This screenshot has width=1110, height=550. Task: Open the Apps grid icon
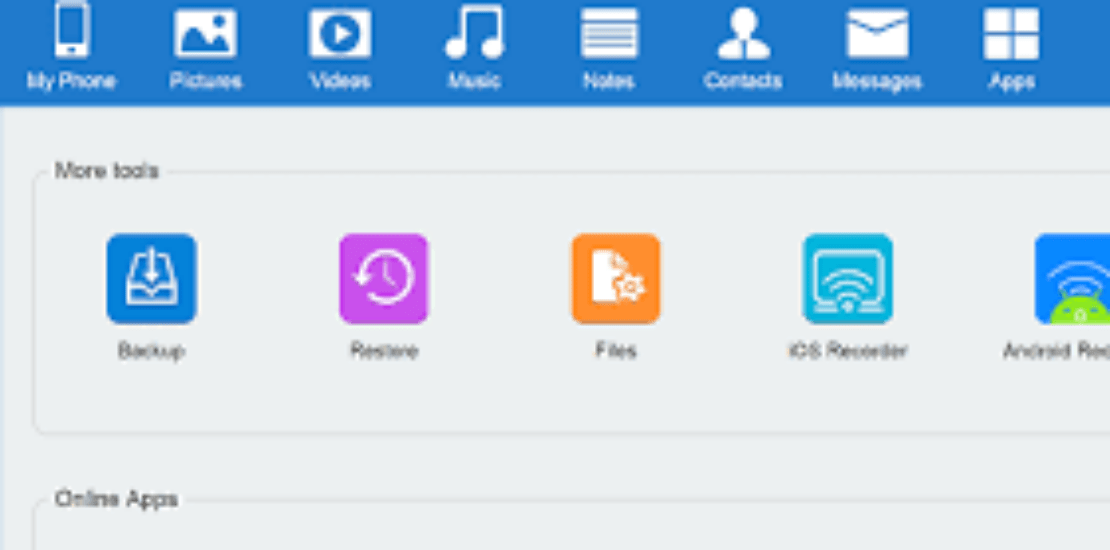pos(1012,33)
